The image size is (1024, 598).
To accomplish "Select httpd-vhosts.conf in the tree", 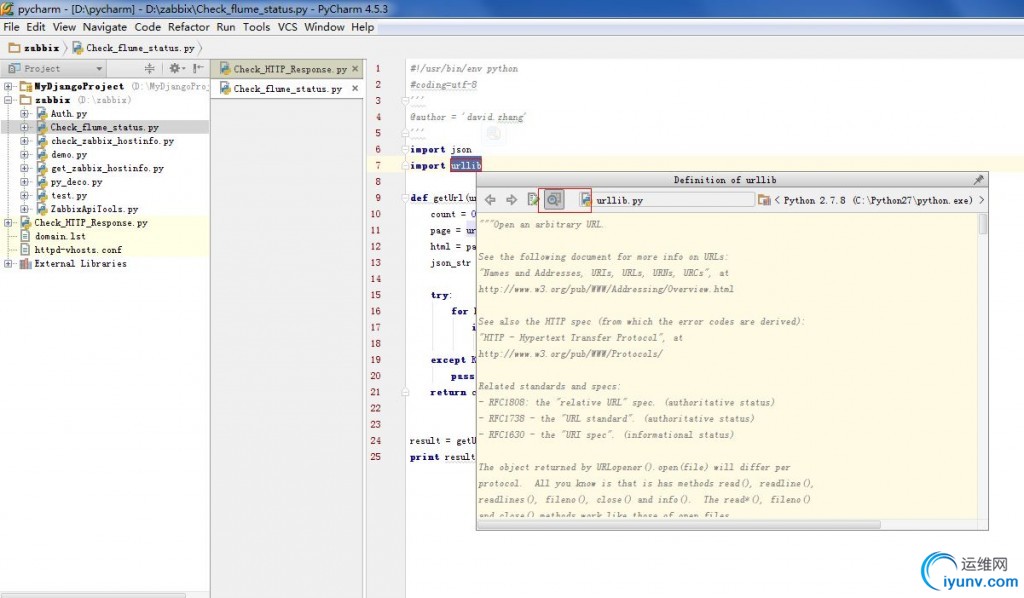I will pos(78,250).
